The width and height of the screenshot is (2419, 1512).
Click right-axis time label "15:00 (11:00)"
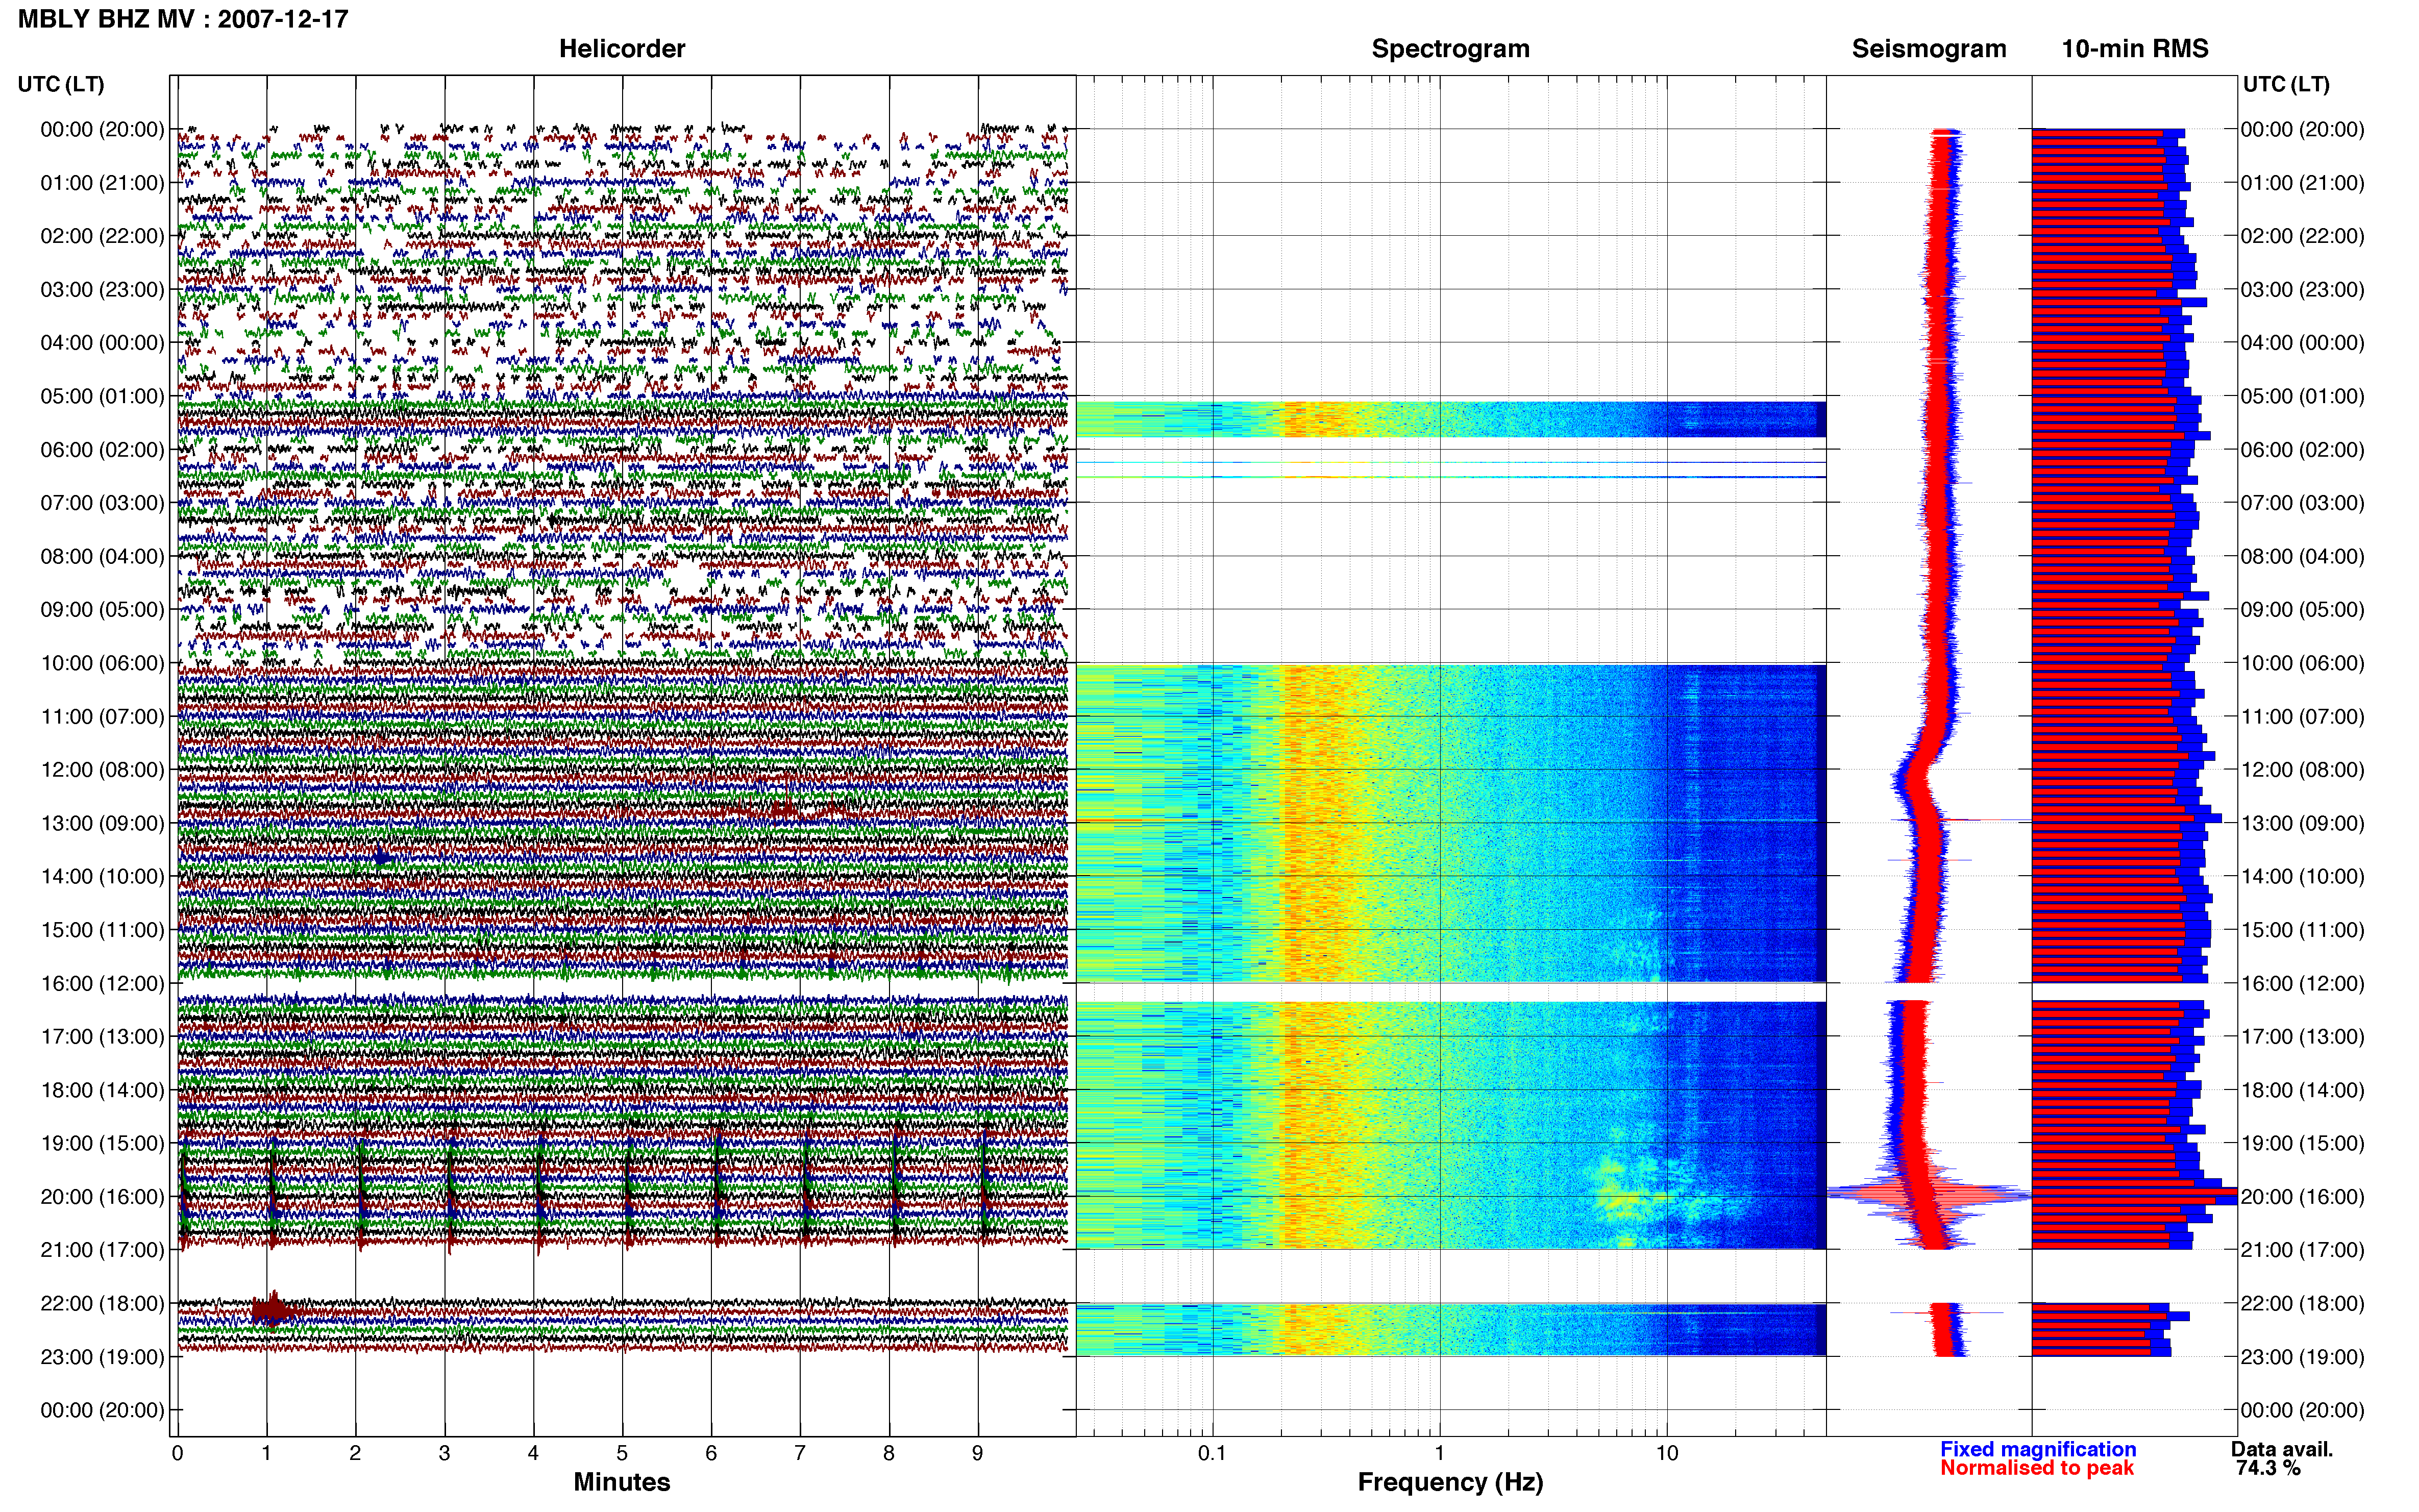point(2302,929)
